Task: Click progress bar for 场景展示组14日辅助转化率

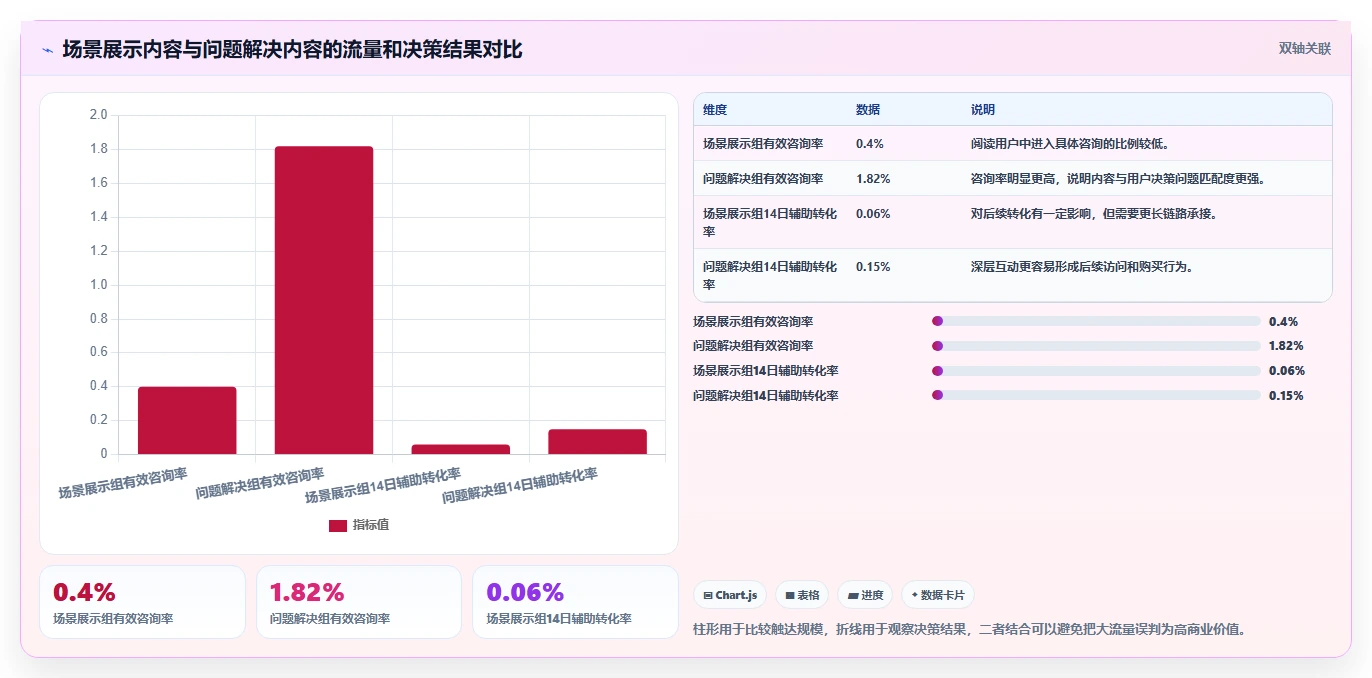Action: [1096, 370]
